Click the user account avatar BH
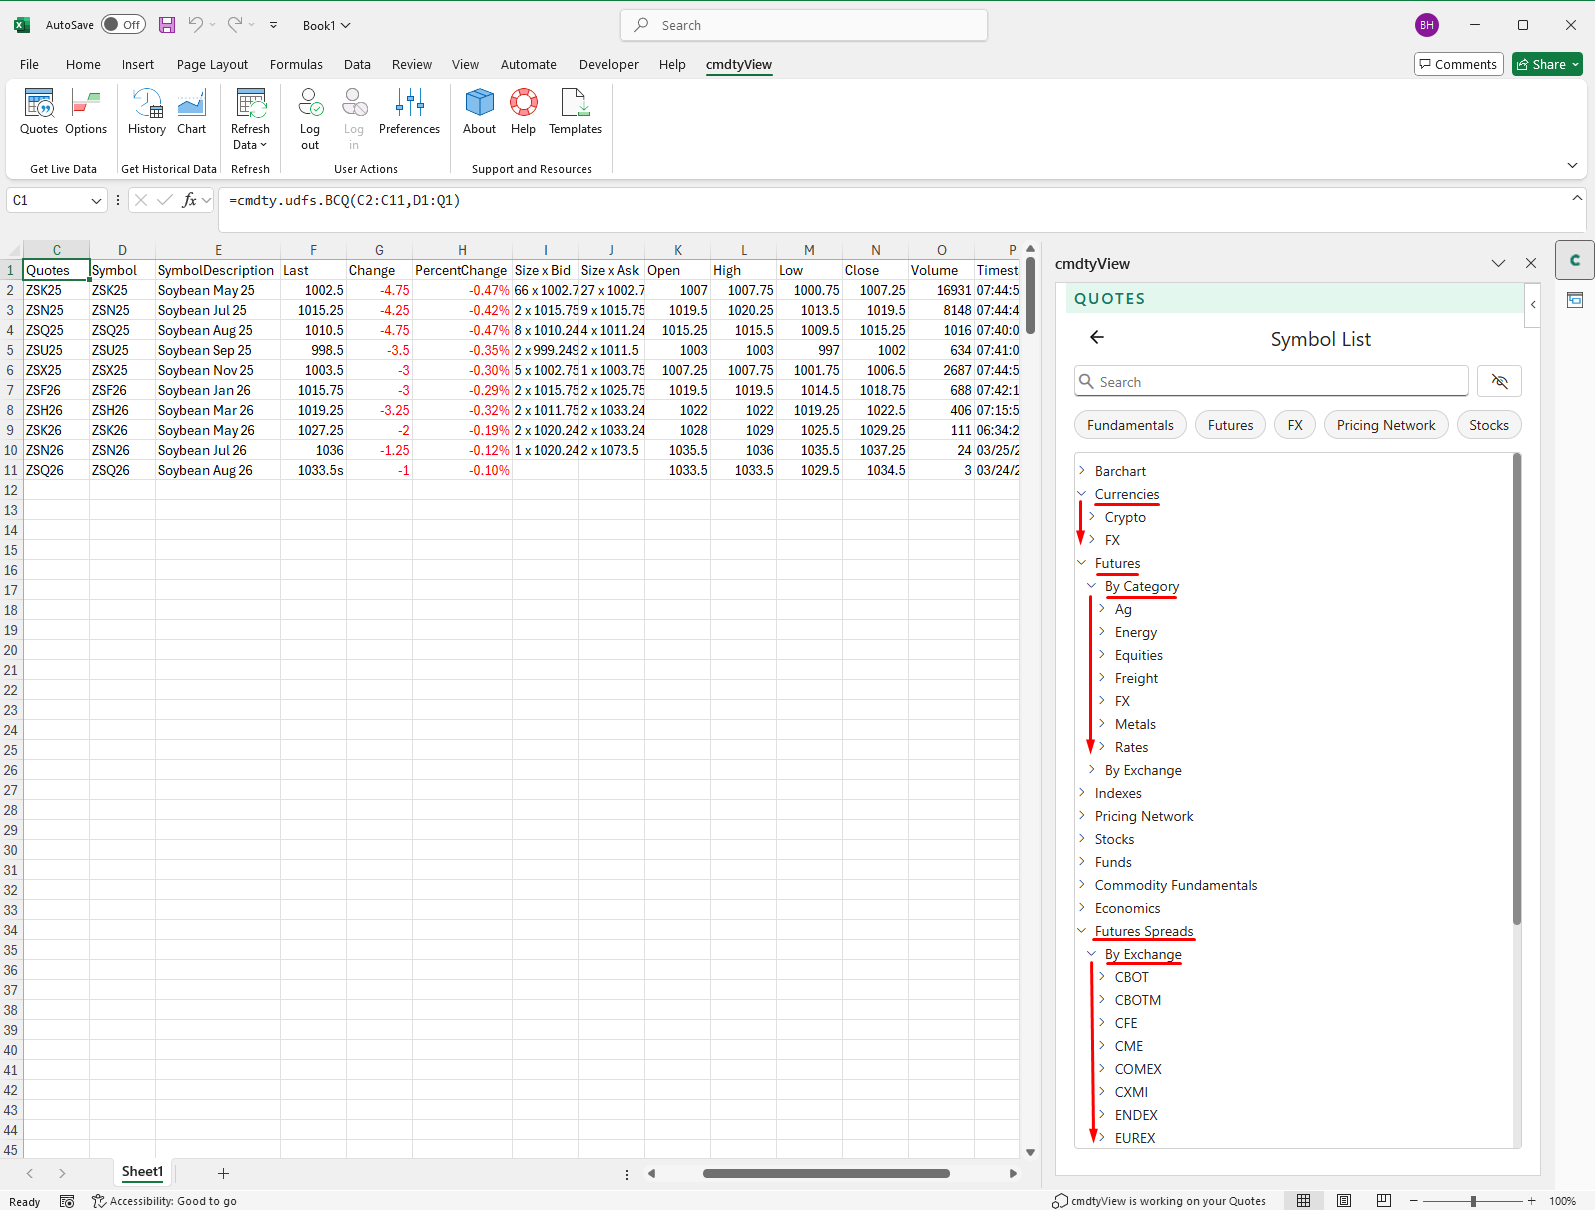Viewport: 1595px width, 1210px height. [1427, 25]
